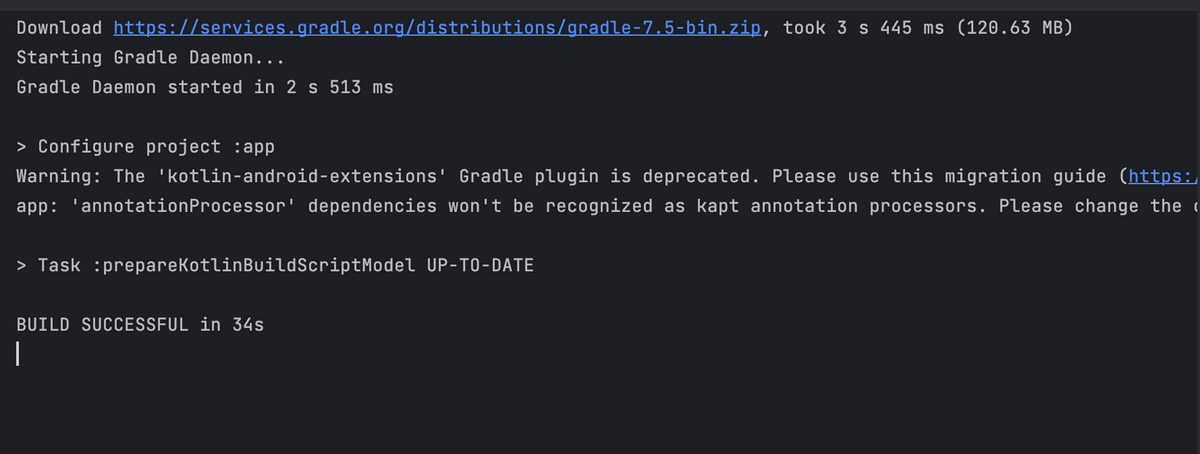Place caret at blinking cursor line
The width and height of the screenshot is (1200, 454).
pos(18,355)
